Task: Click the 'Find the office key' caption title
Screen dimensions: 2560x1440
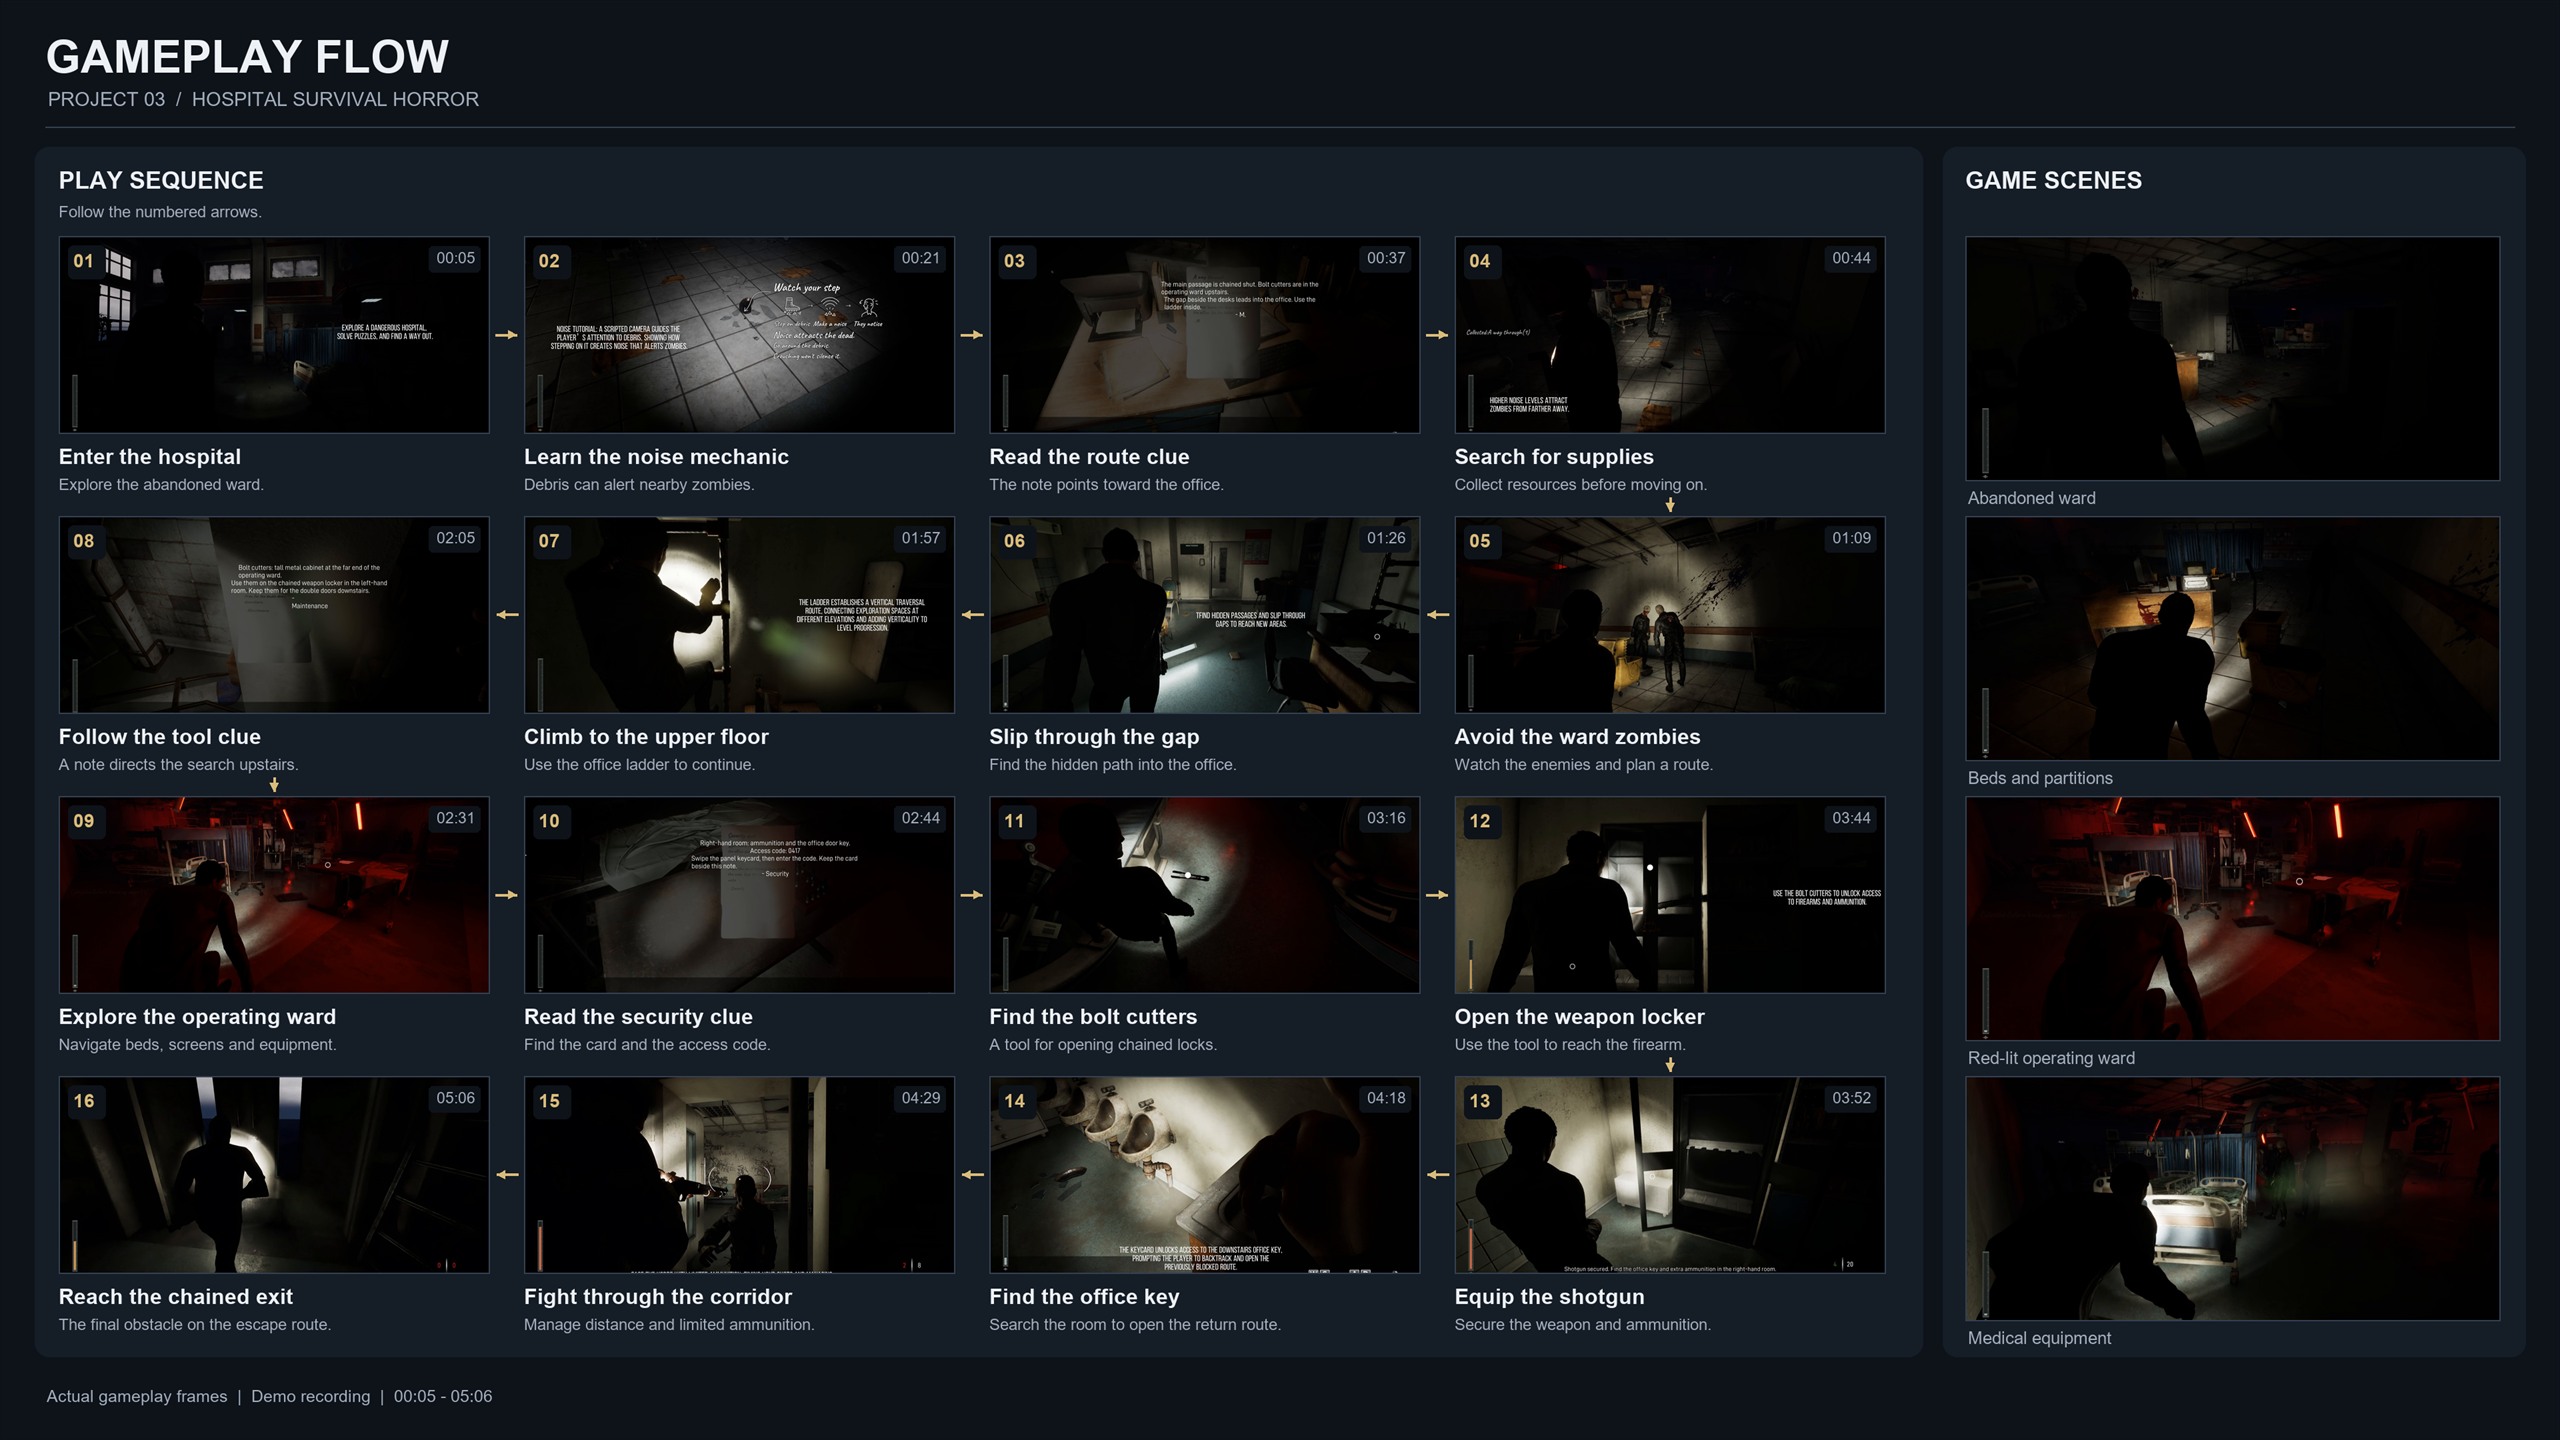Action: coord(1084,1296)
